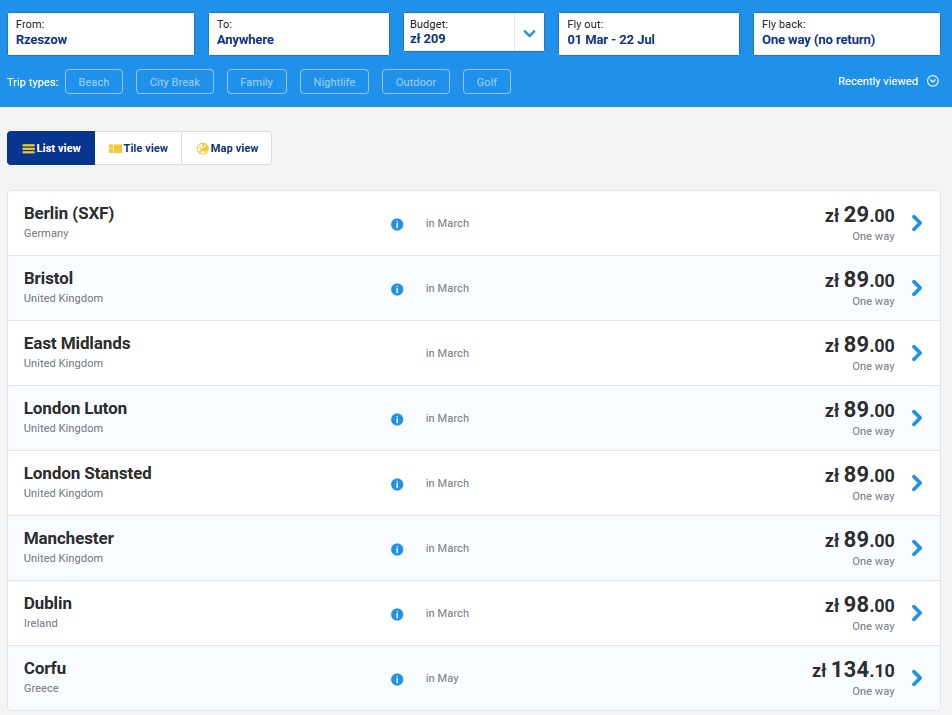Click the info icon next to Berlin (SXF)
This screenshot has width=952, height=715.
(x=397, y=224)
